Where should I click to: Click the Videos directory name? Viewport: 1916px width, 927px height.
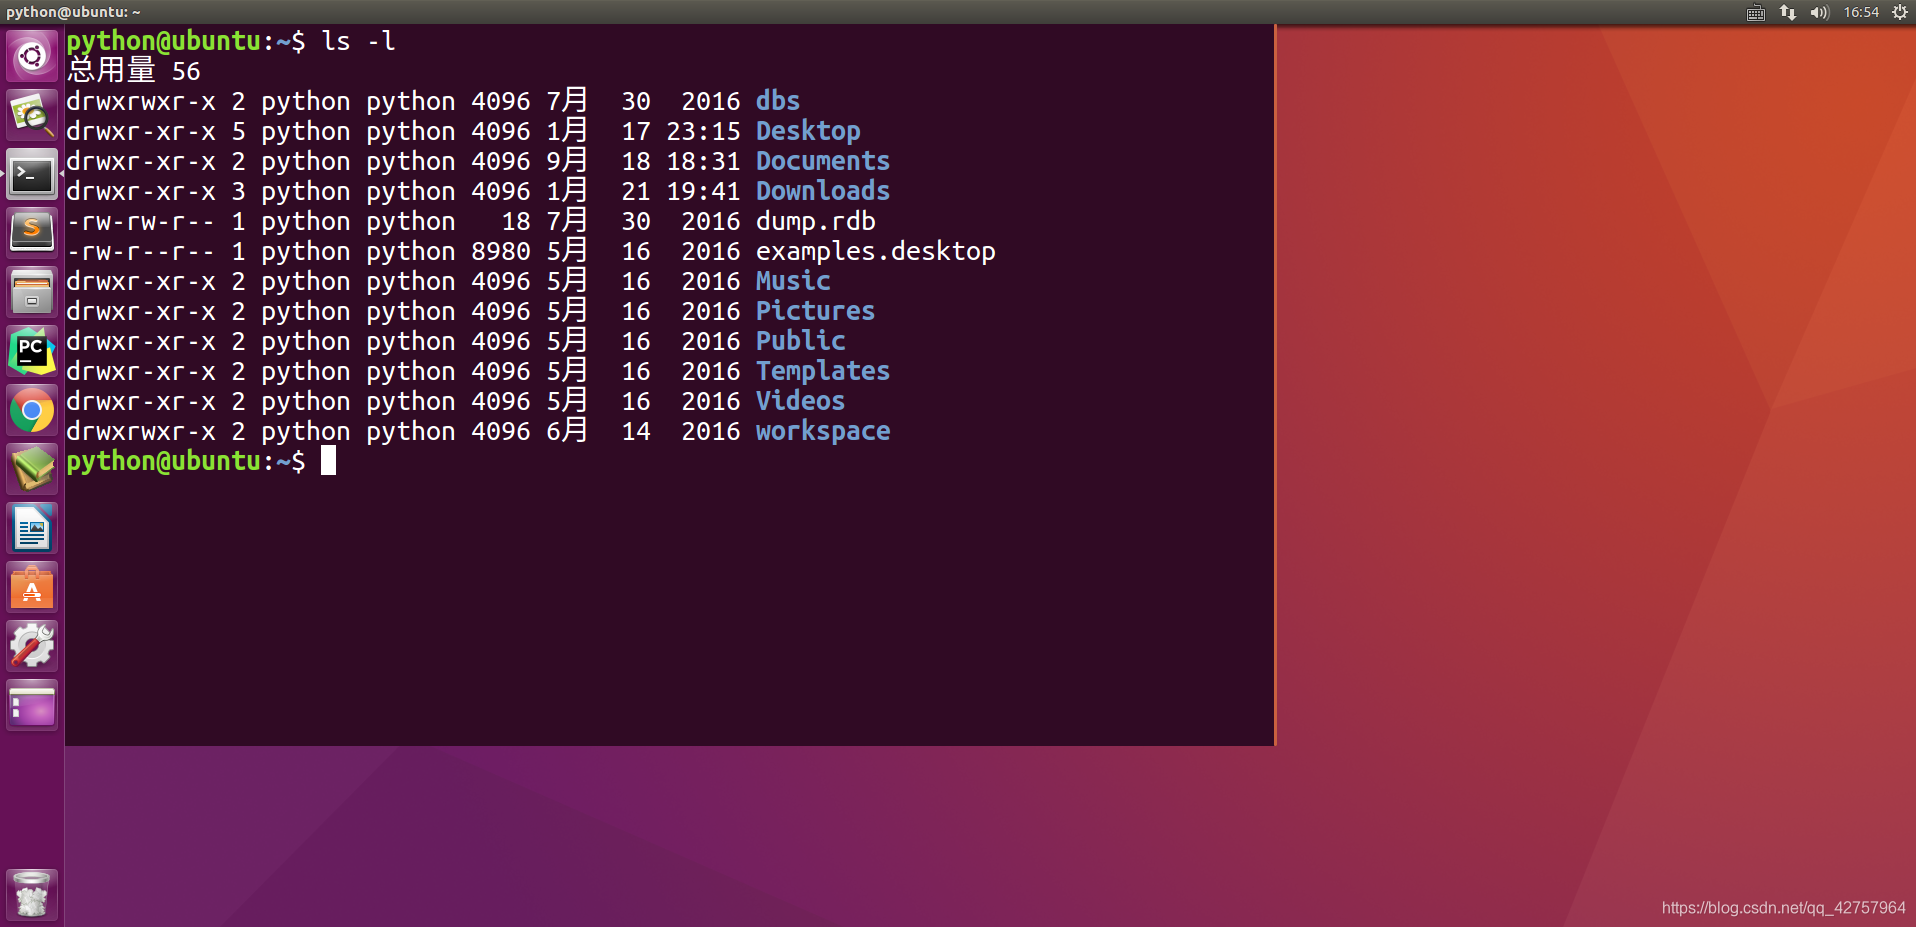tap(800, 401)
